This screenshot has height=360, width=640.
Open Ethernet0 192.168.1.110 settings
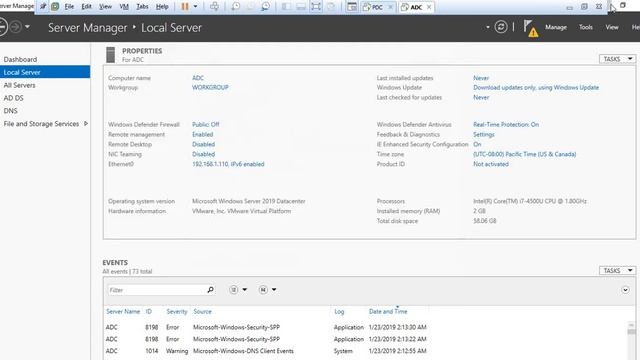(228, 164)
